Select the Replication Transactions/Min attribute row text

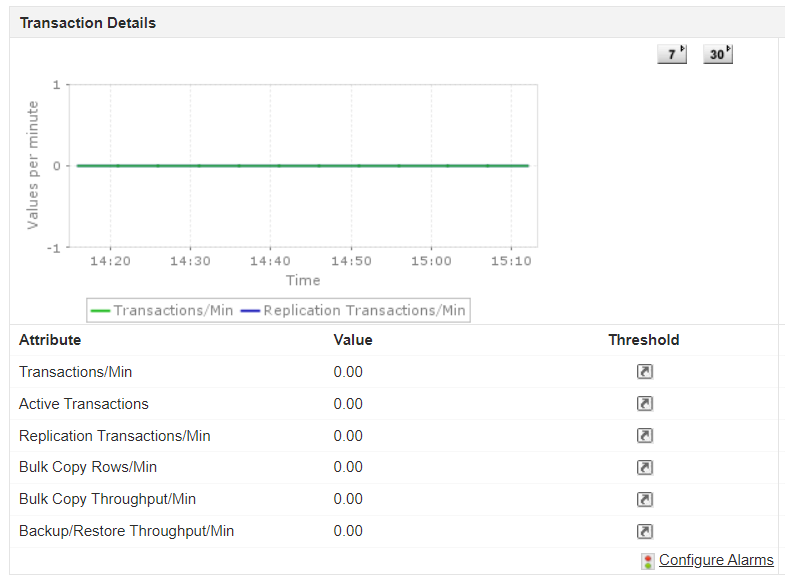[x=115, y=436]
